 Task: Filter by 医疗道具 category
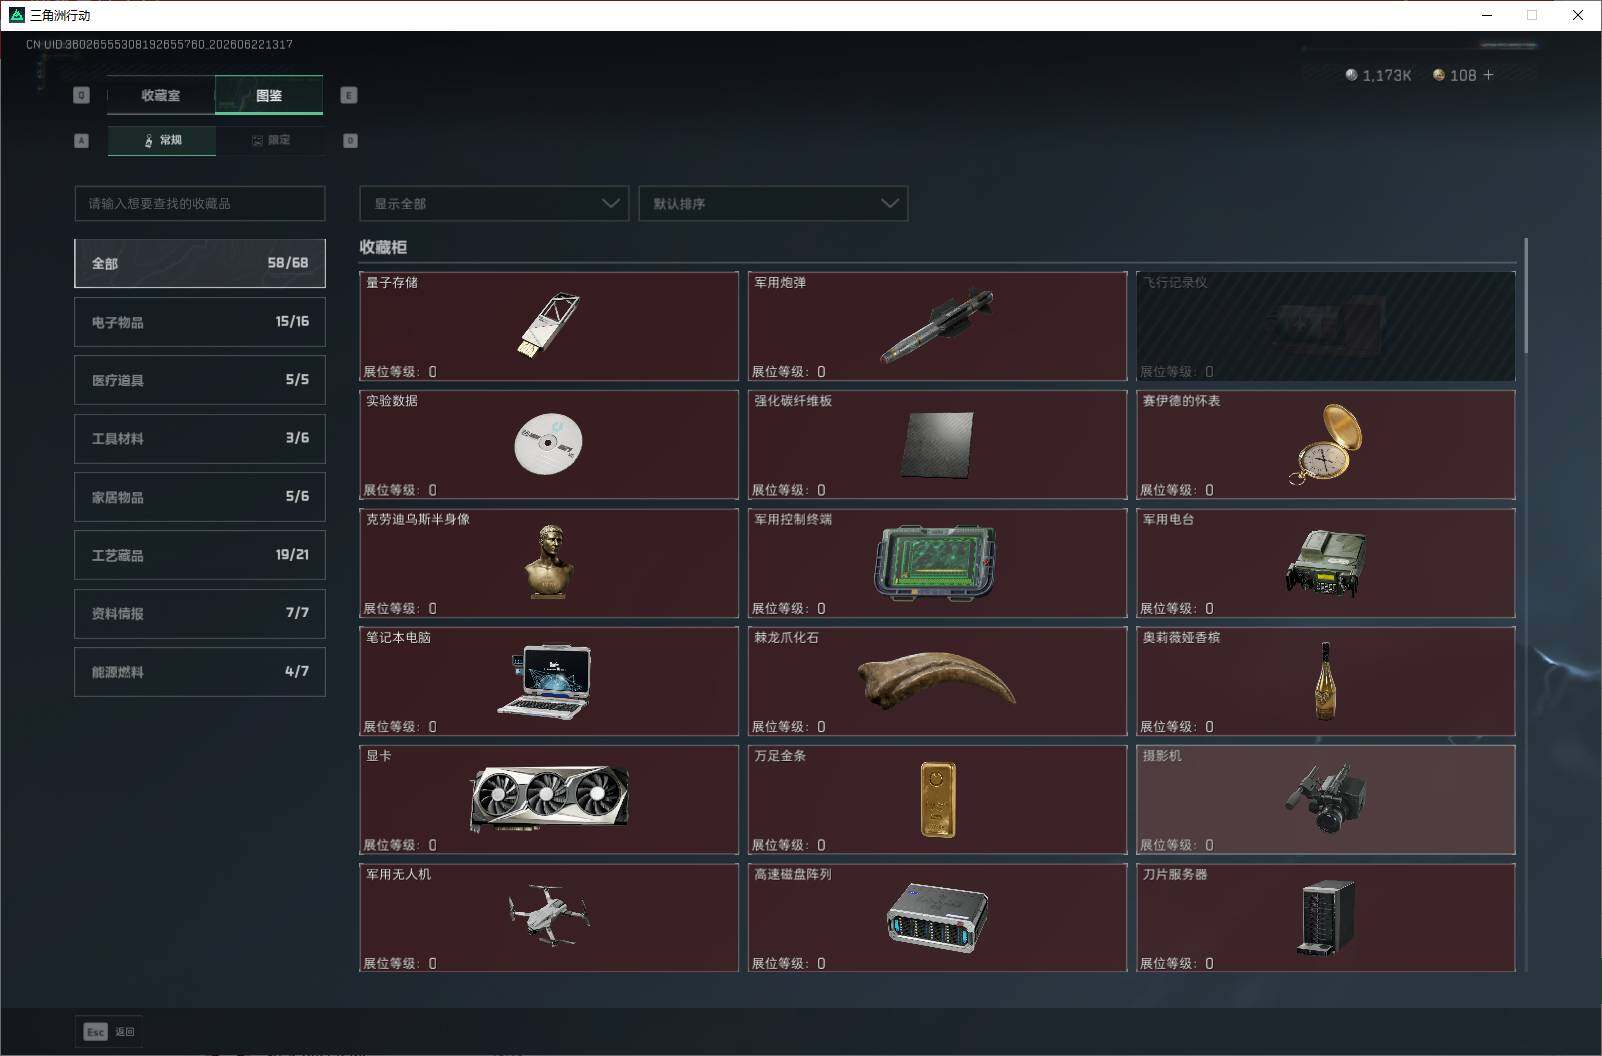click(x=200, y=380)
